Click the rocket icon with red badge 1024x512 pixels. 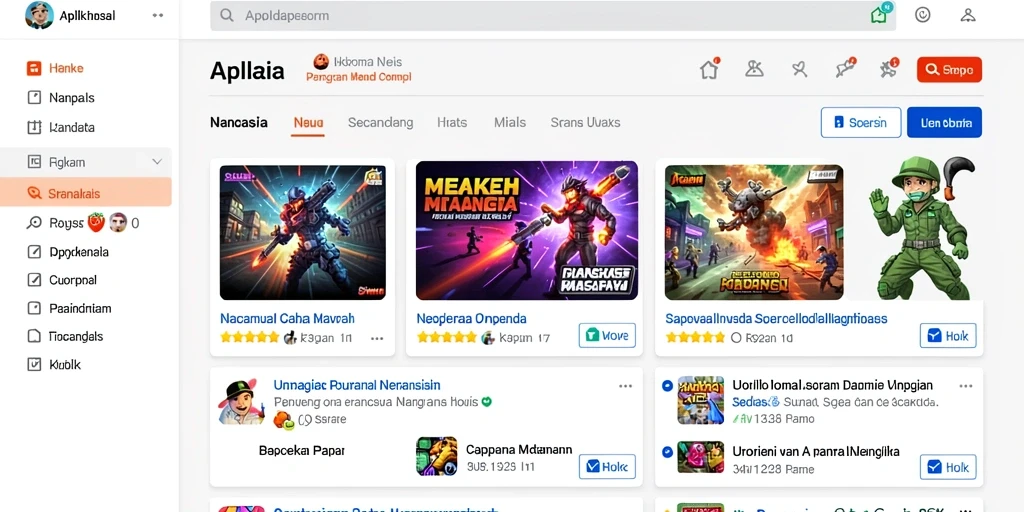[845, 69]
